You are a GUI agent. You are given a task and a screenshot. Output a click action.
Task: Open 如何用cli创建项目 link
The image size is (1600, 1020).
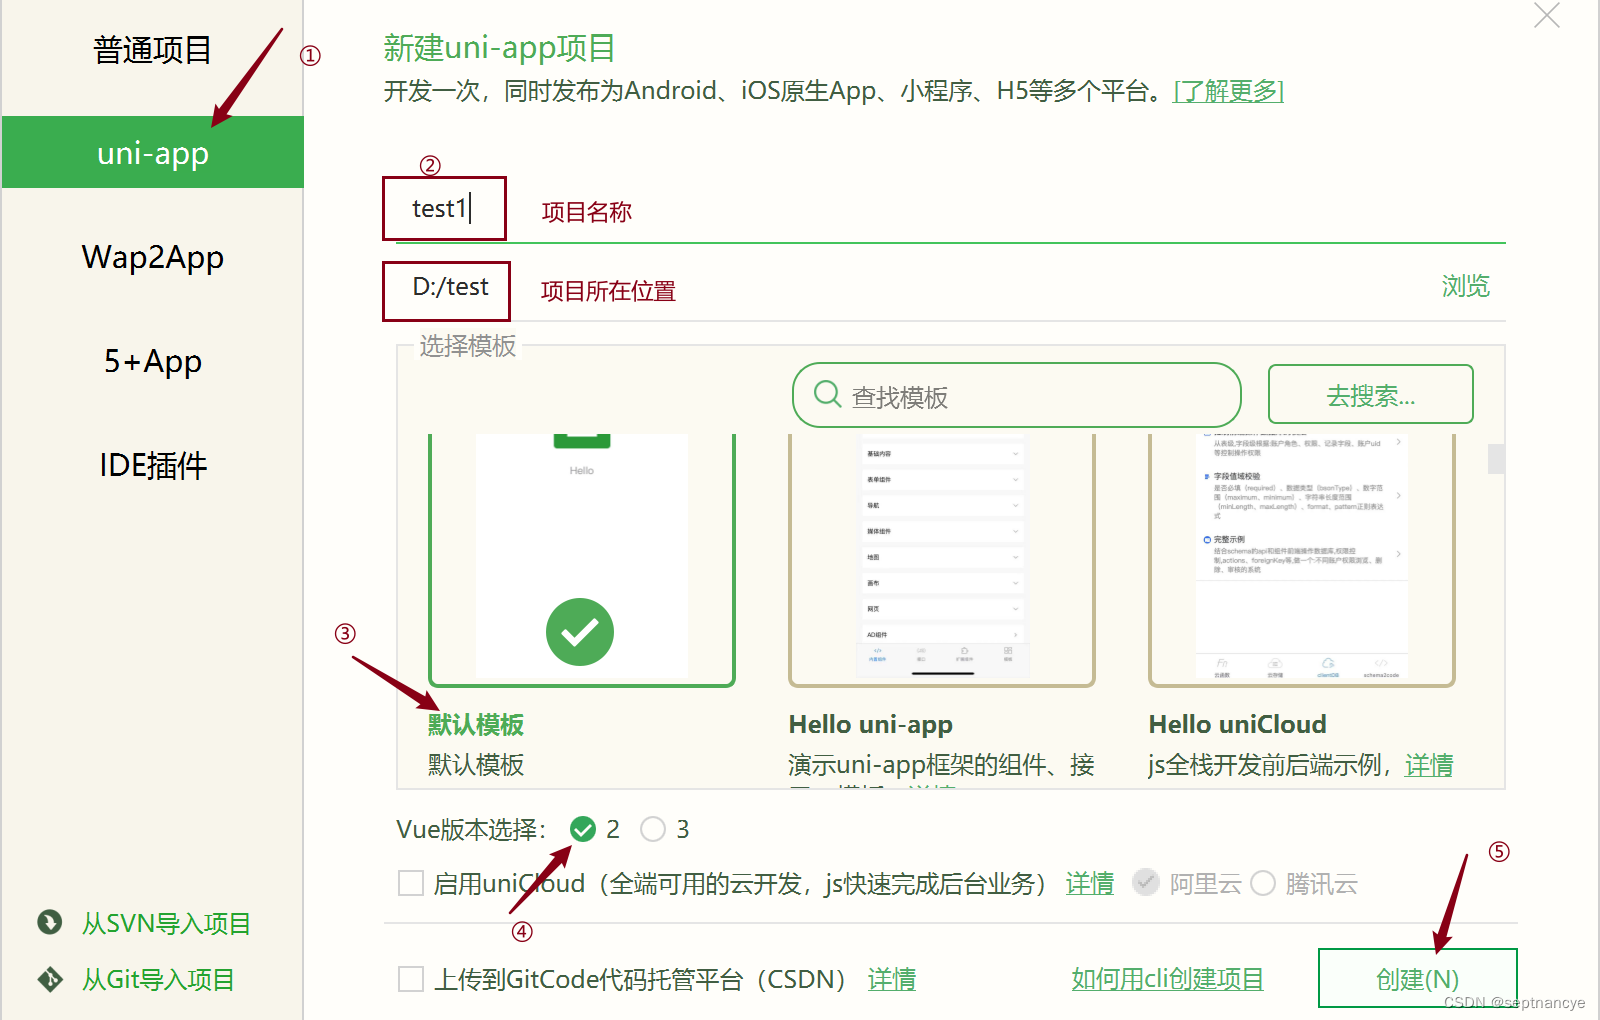(1168, 979)
